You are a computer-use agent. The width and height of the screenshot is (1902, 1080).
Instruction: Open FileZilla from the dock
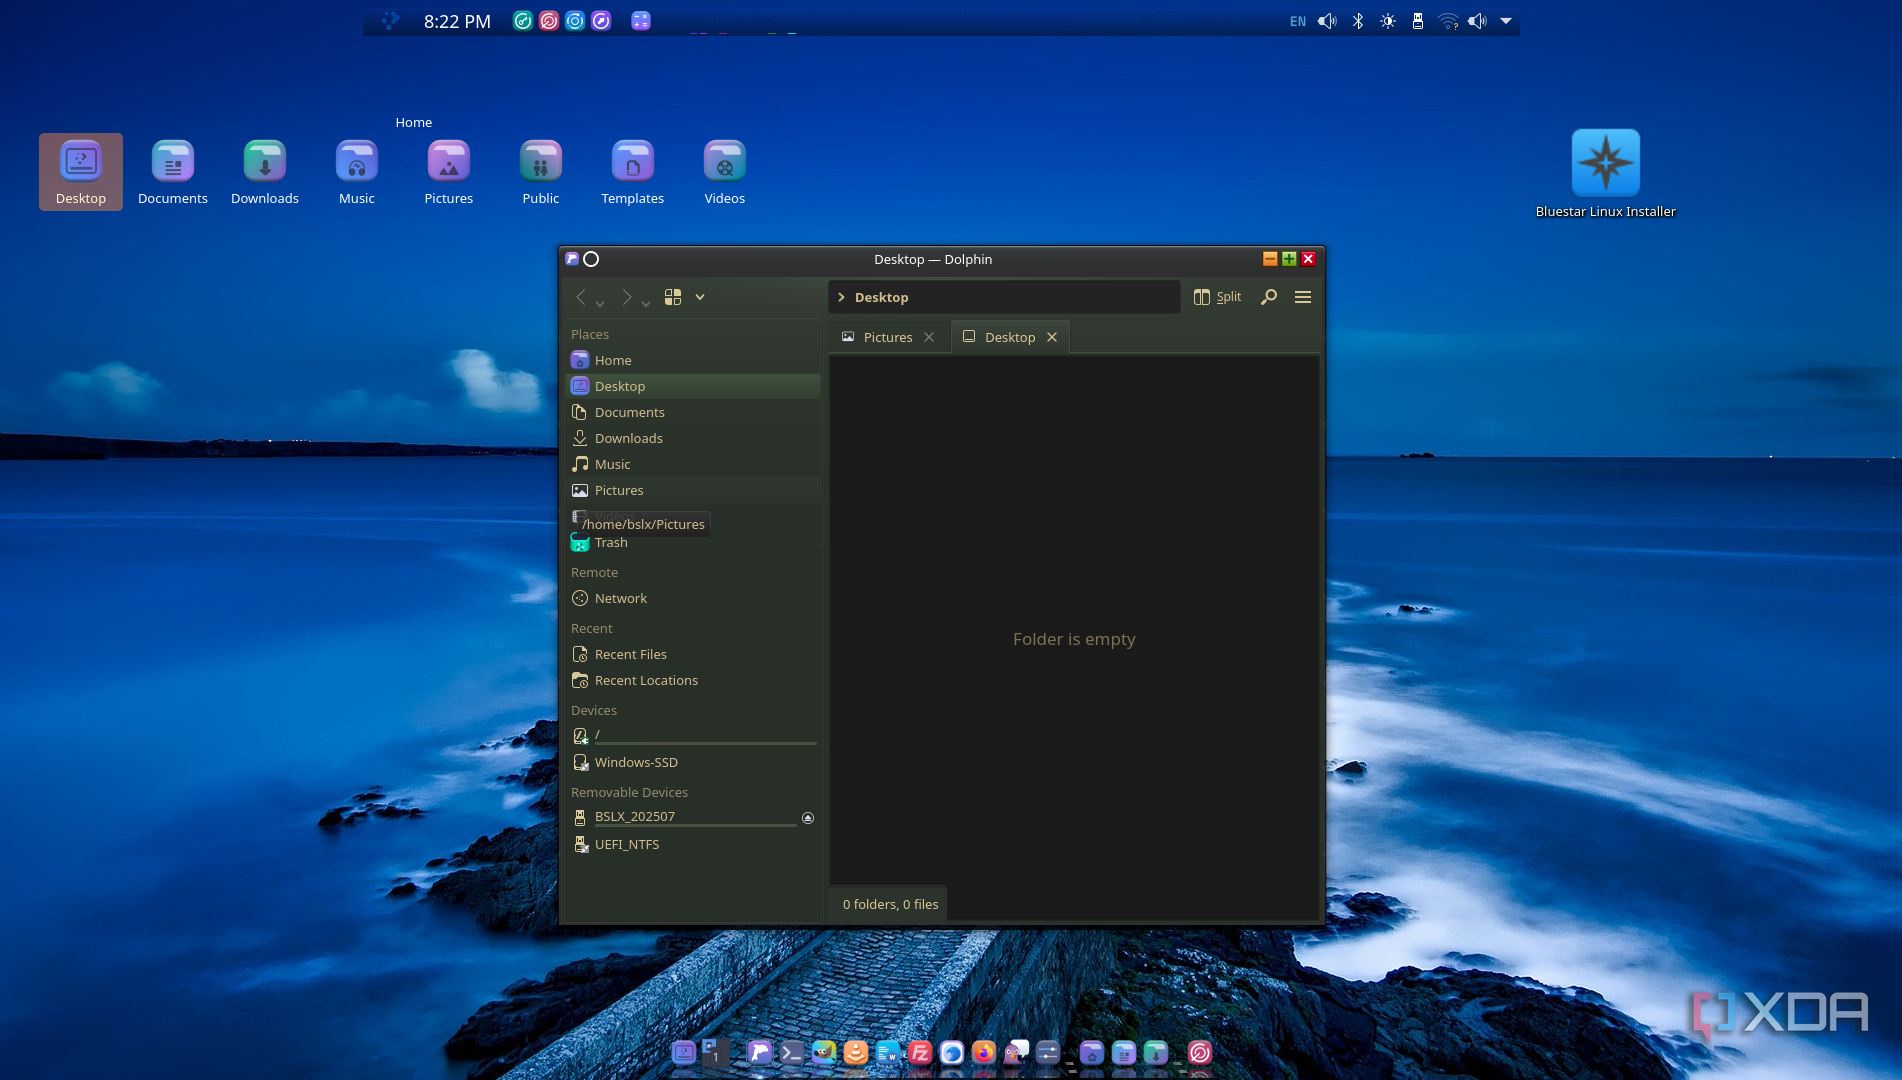coord(920,1052)
